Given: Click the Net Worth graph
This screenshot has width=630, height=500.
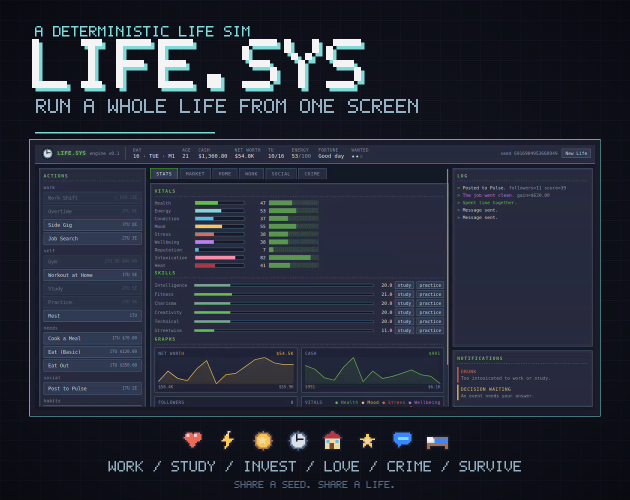Looking at the screenshot, I should pyautogui.click(x=226, y=370).
